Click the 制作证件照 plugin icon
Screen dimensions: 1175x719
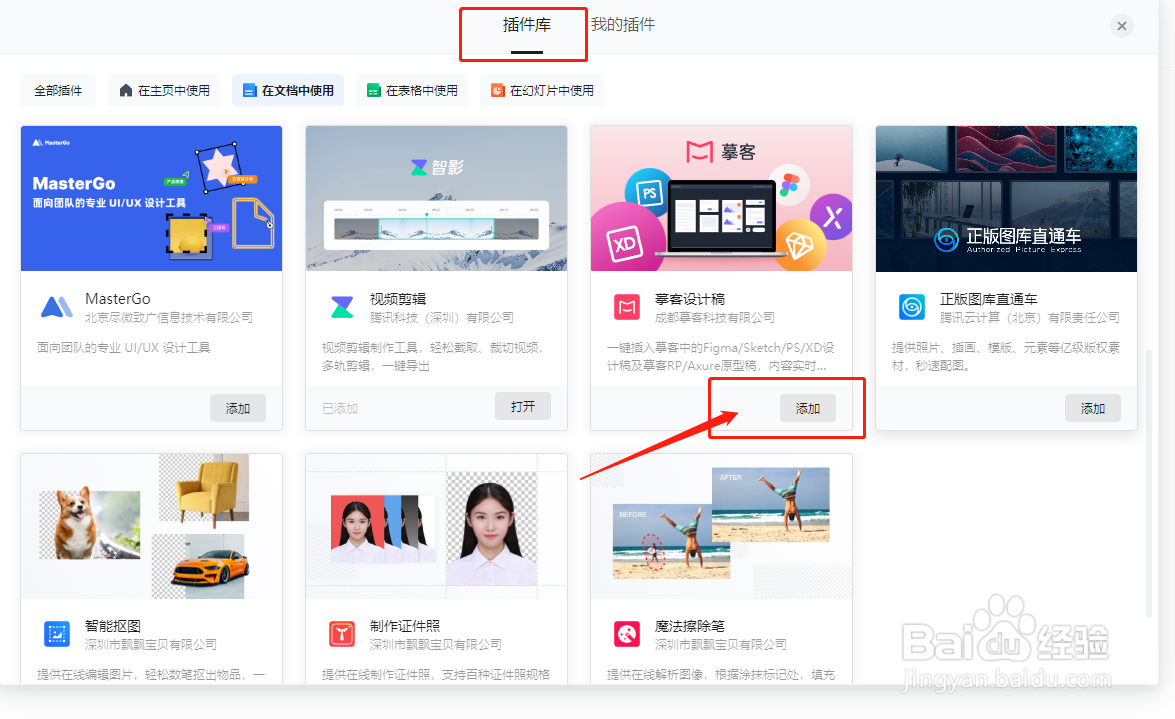point(342,634)
